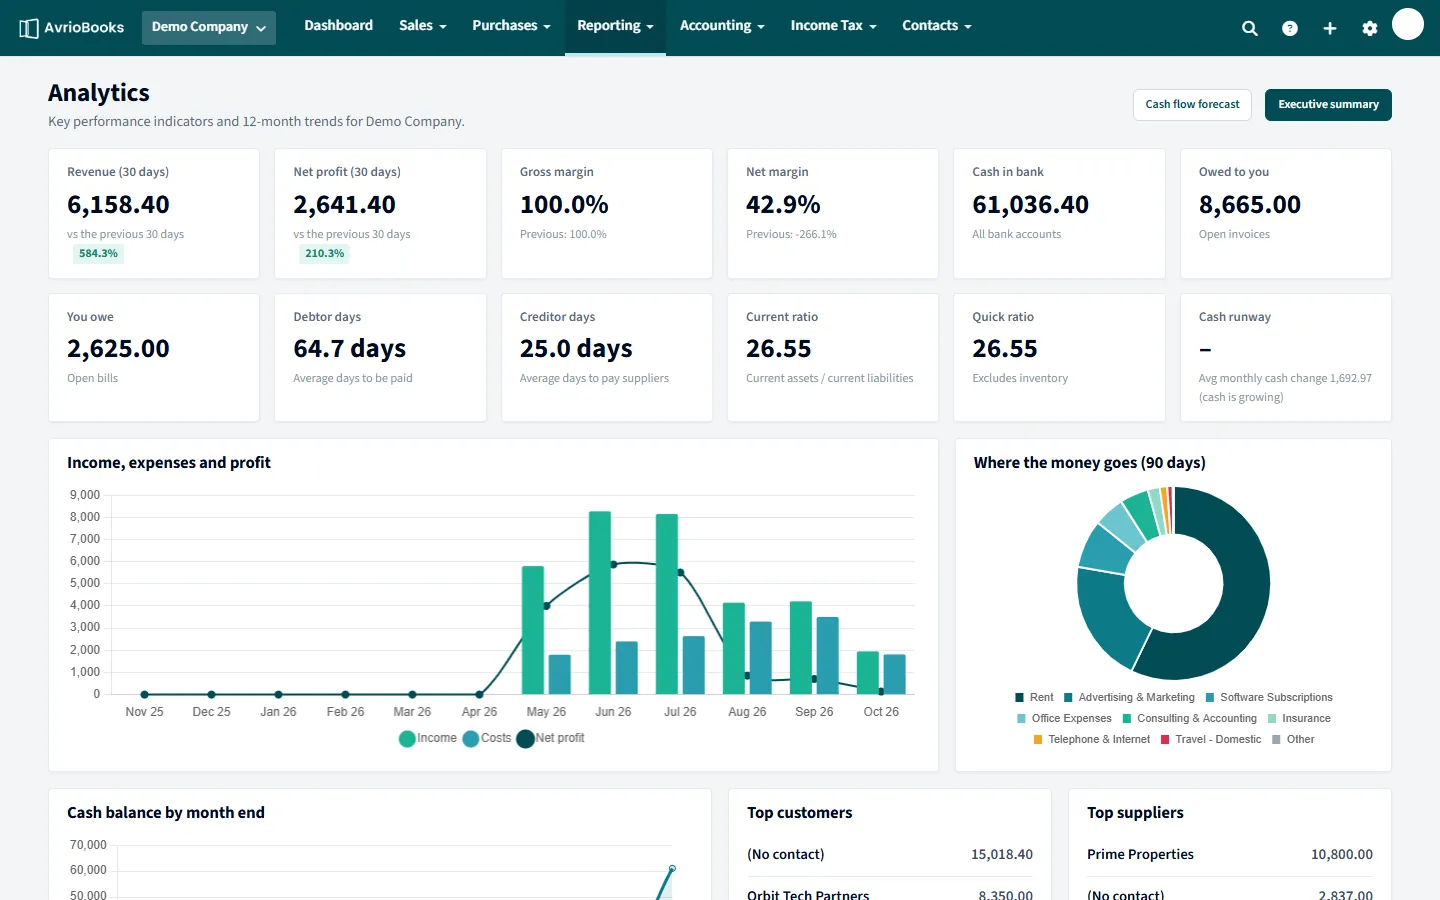This screenshot has height=900, width=1440.
Task: Expand the Demo Company switcher
Action: click(x=209, y=28)
